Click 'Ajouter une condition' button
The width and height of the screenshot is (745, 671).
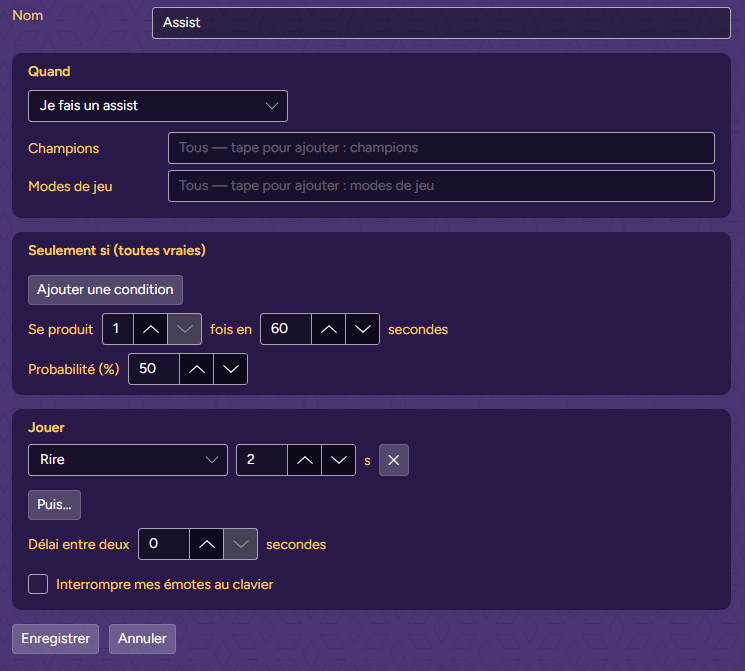(105, 290)
